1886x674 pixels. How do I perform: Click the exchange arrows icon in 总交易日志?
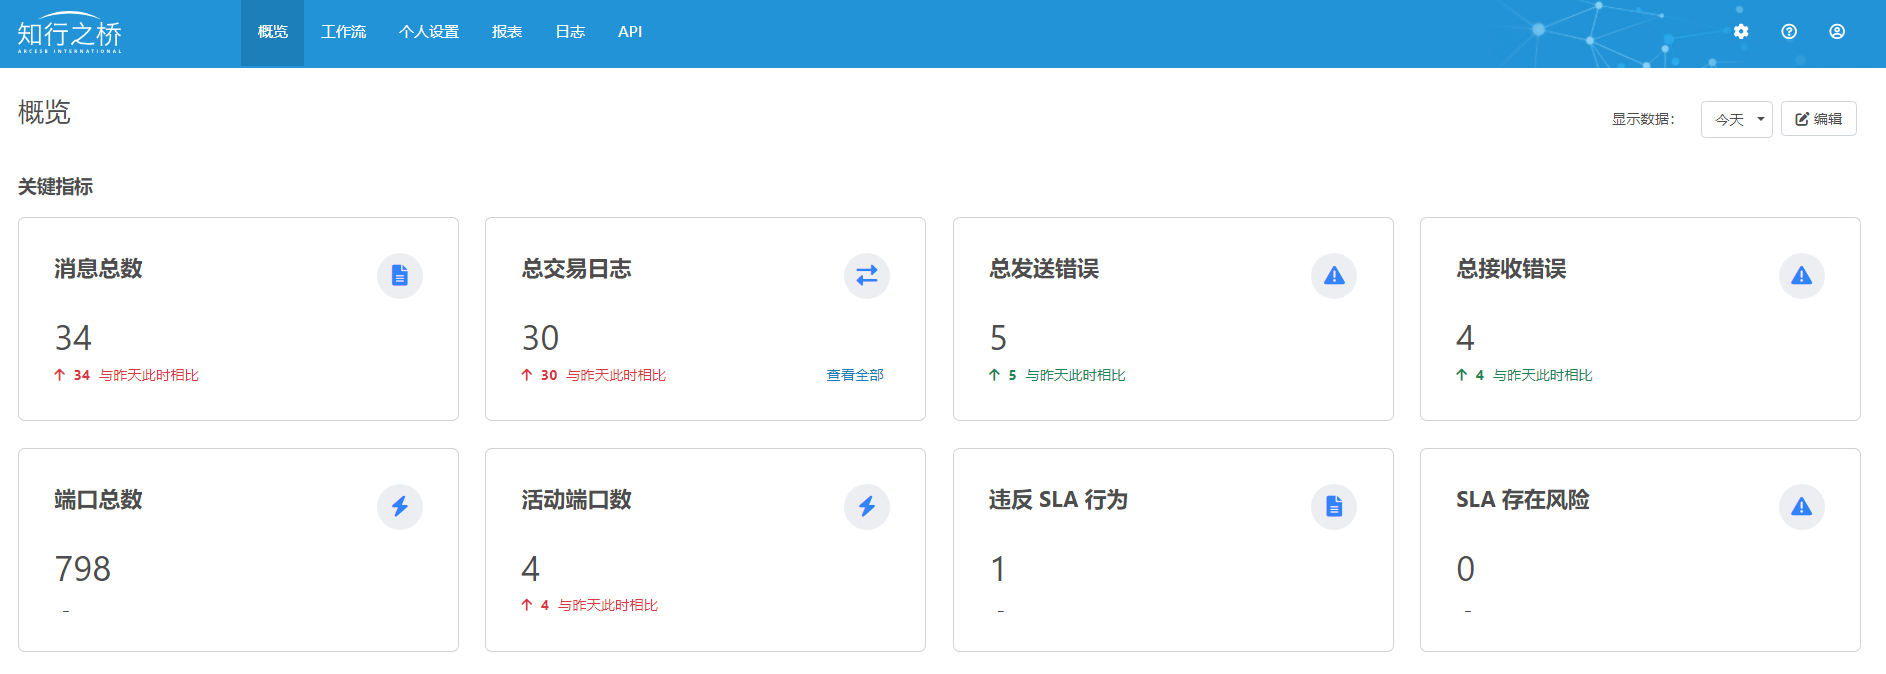867,276
